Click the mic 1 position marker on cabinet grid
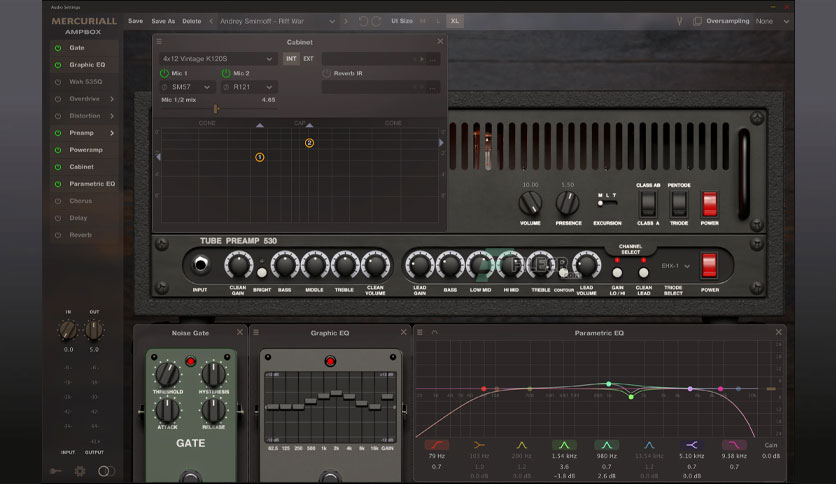The height and width of the screenshot is (484, 836). point(260,157)
